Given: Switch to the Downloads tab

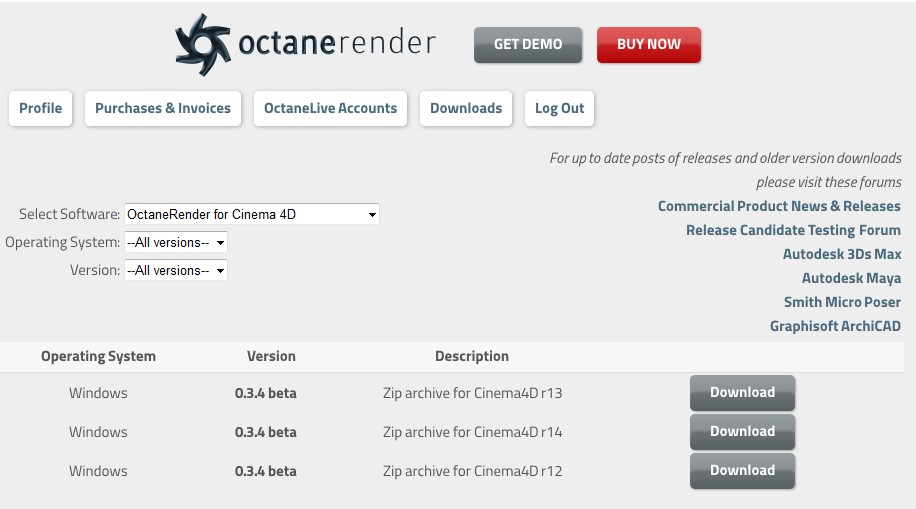Looking at the screenshot, I should tap(466, 108).
